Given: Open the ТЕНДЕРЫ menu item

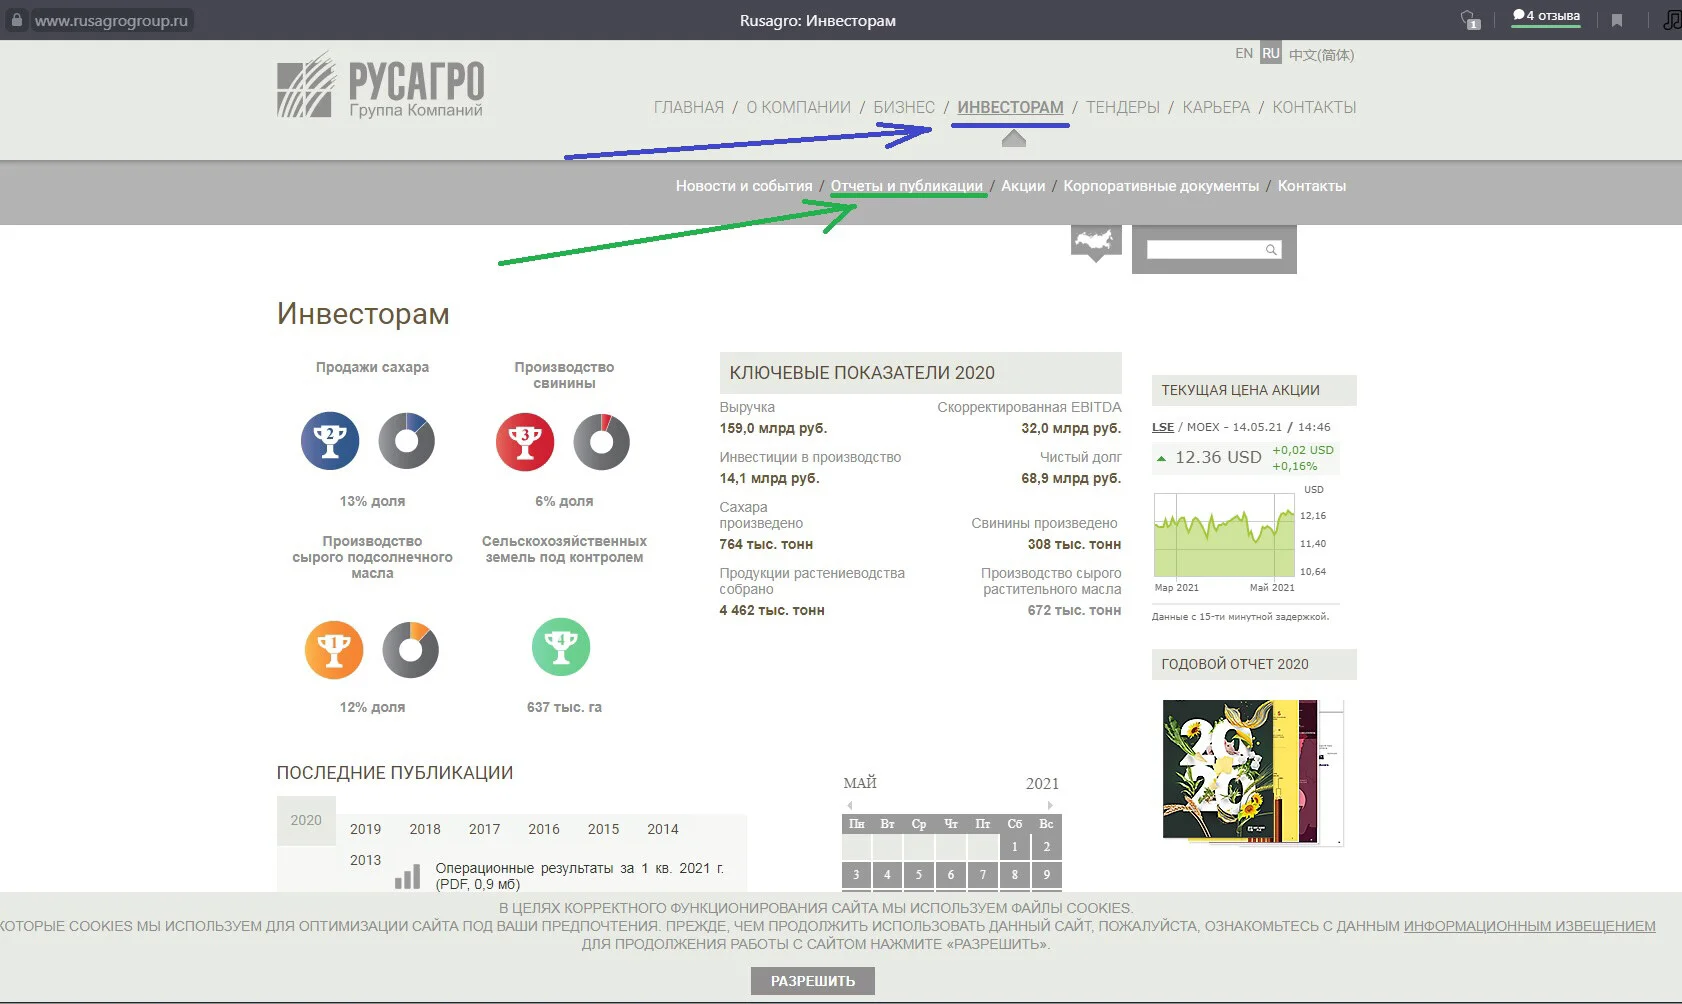Looking at the screenshot, I should tap(1123, 107).
